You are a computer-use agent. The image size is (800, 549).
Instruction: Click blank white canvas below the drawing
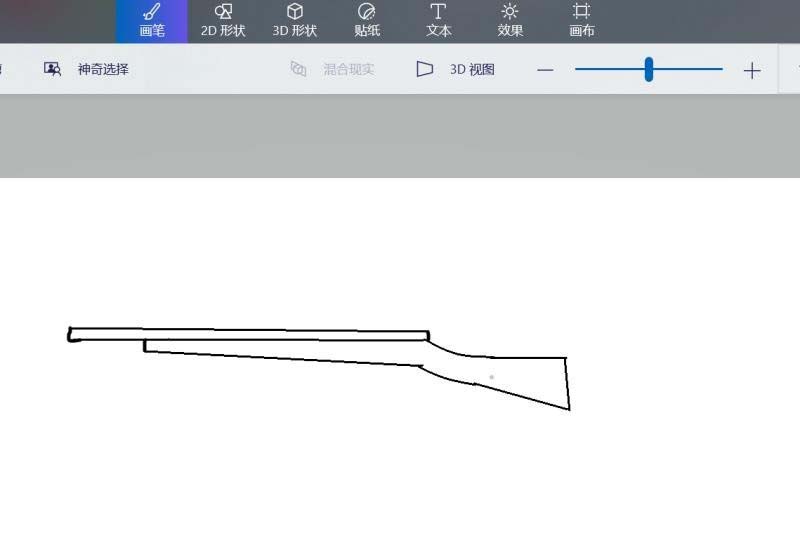pyautogui.click(x=400, y=480)
